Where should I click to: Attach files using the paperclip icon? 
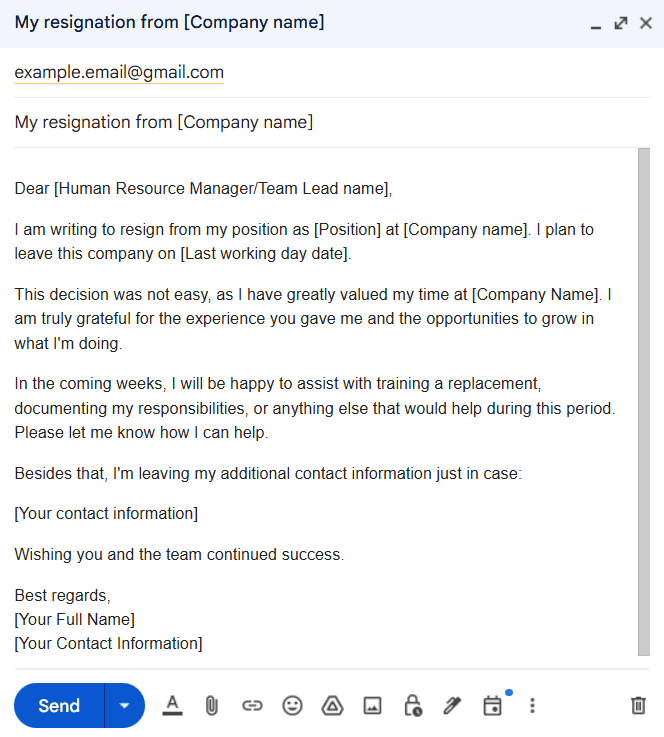point(212,705)
